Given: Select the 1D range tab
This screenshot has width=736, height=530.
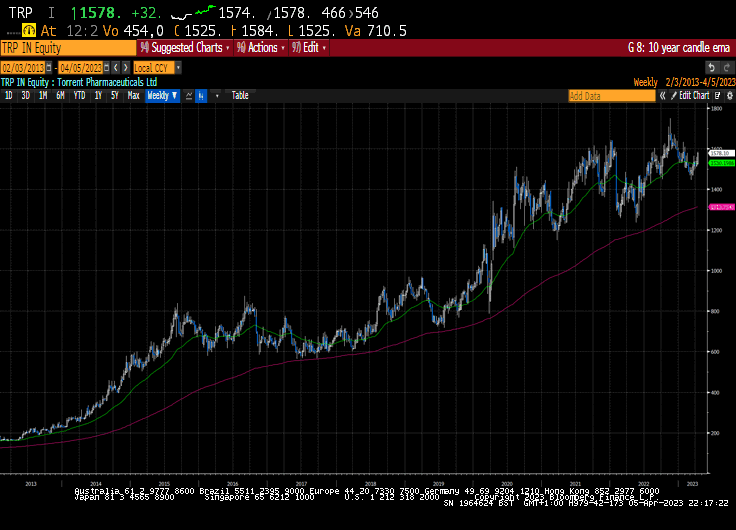Looking at the screenshot, I should click(8, 96).
